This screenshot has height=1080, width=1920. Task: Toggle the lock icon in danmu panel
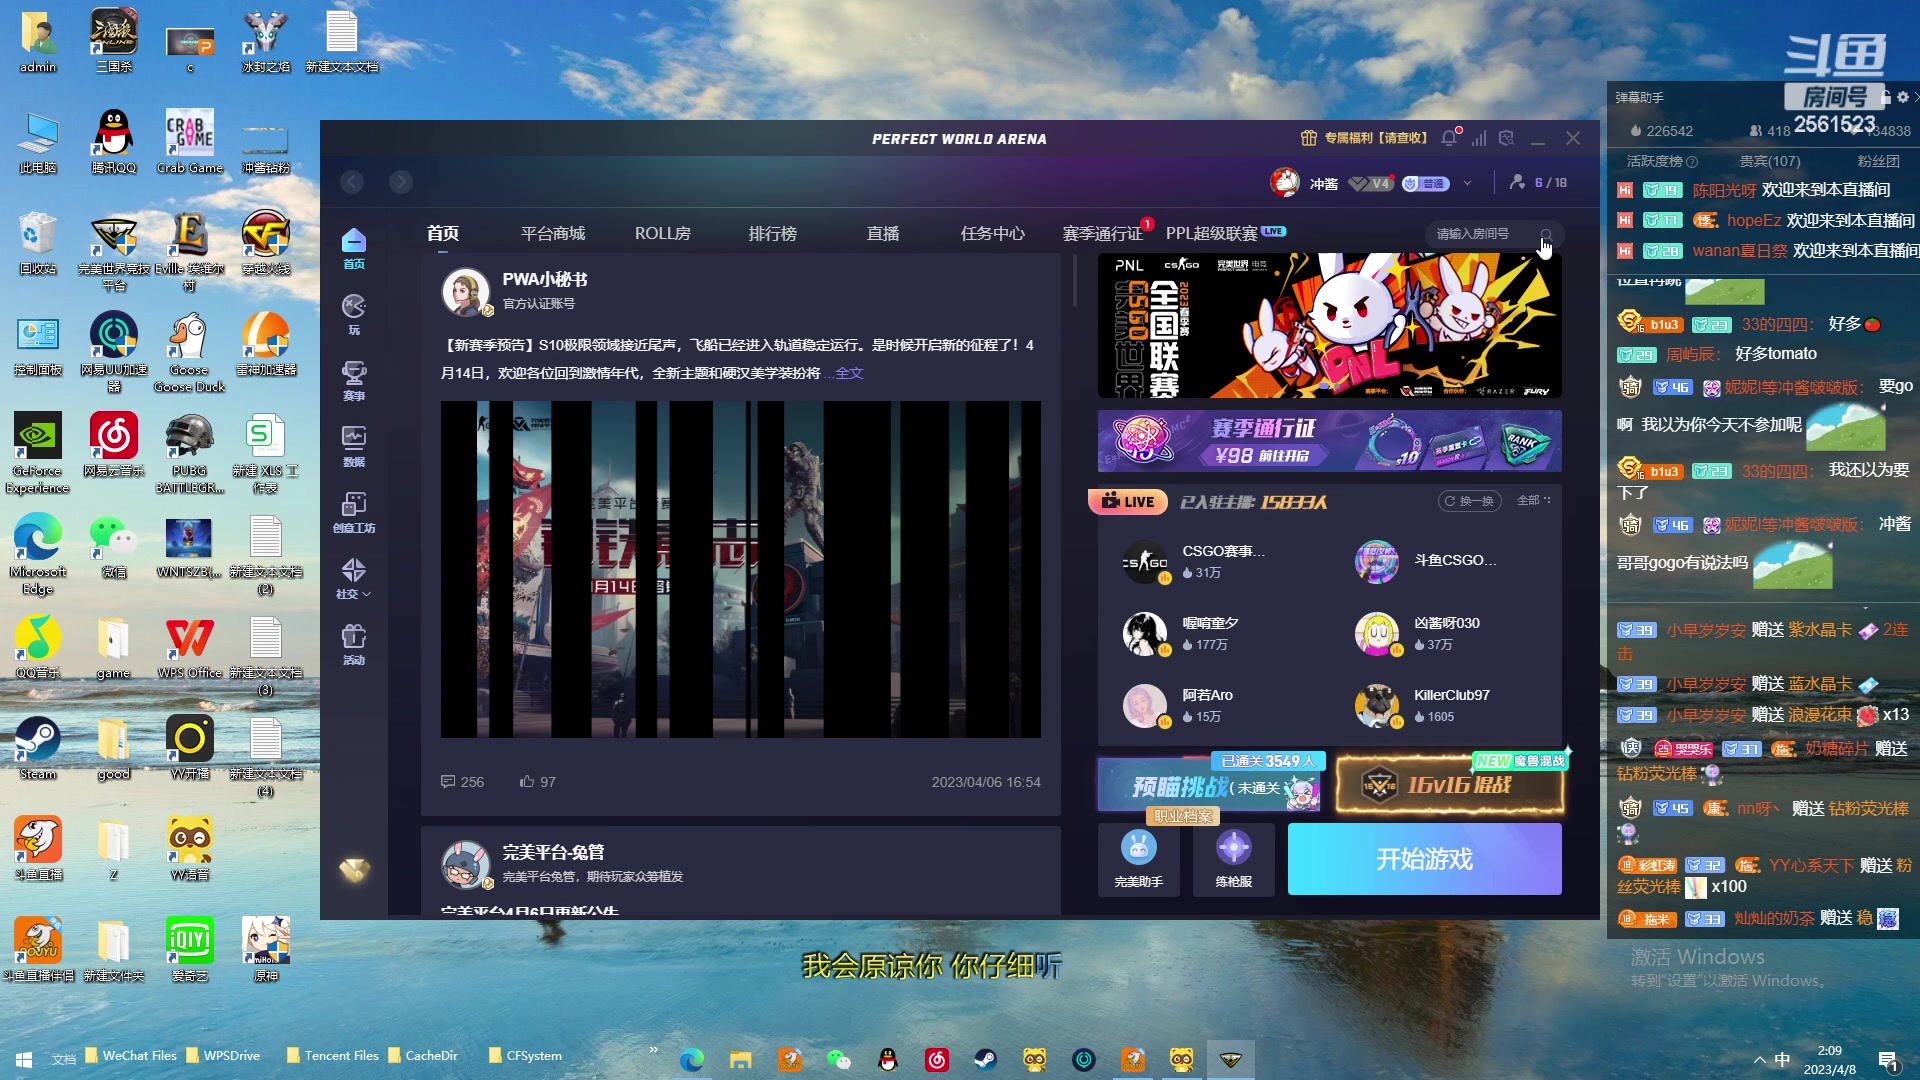click(x=1885, y=97)
